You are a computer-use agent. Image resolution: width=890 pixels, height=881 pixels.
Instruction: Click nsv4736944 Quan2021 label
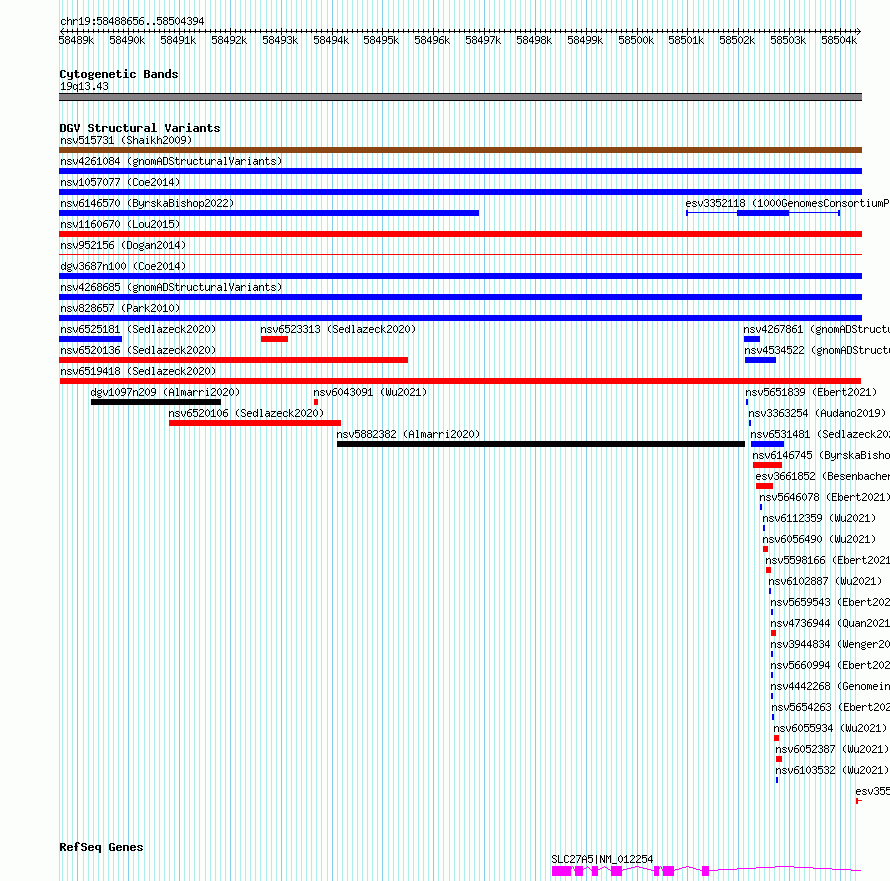[830, 623]
